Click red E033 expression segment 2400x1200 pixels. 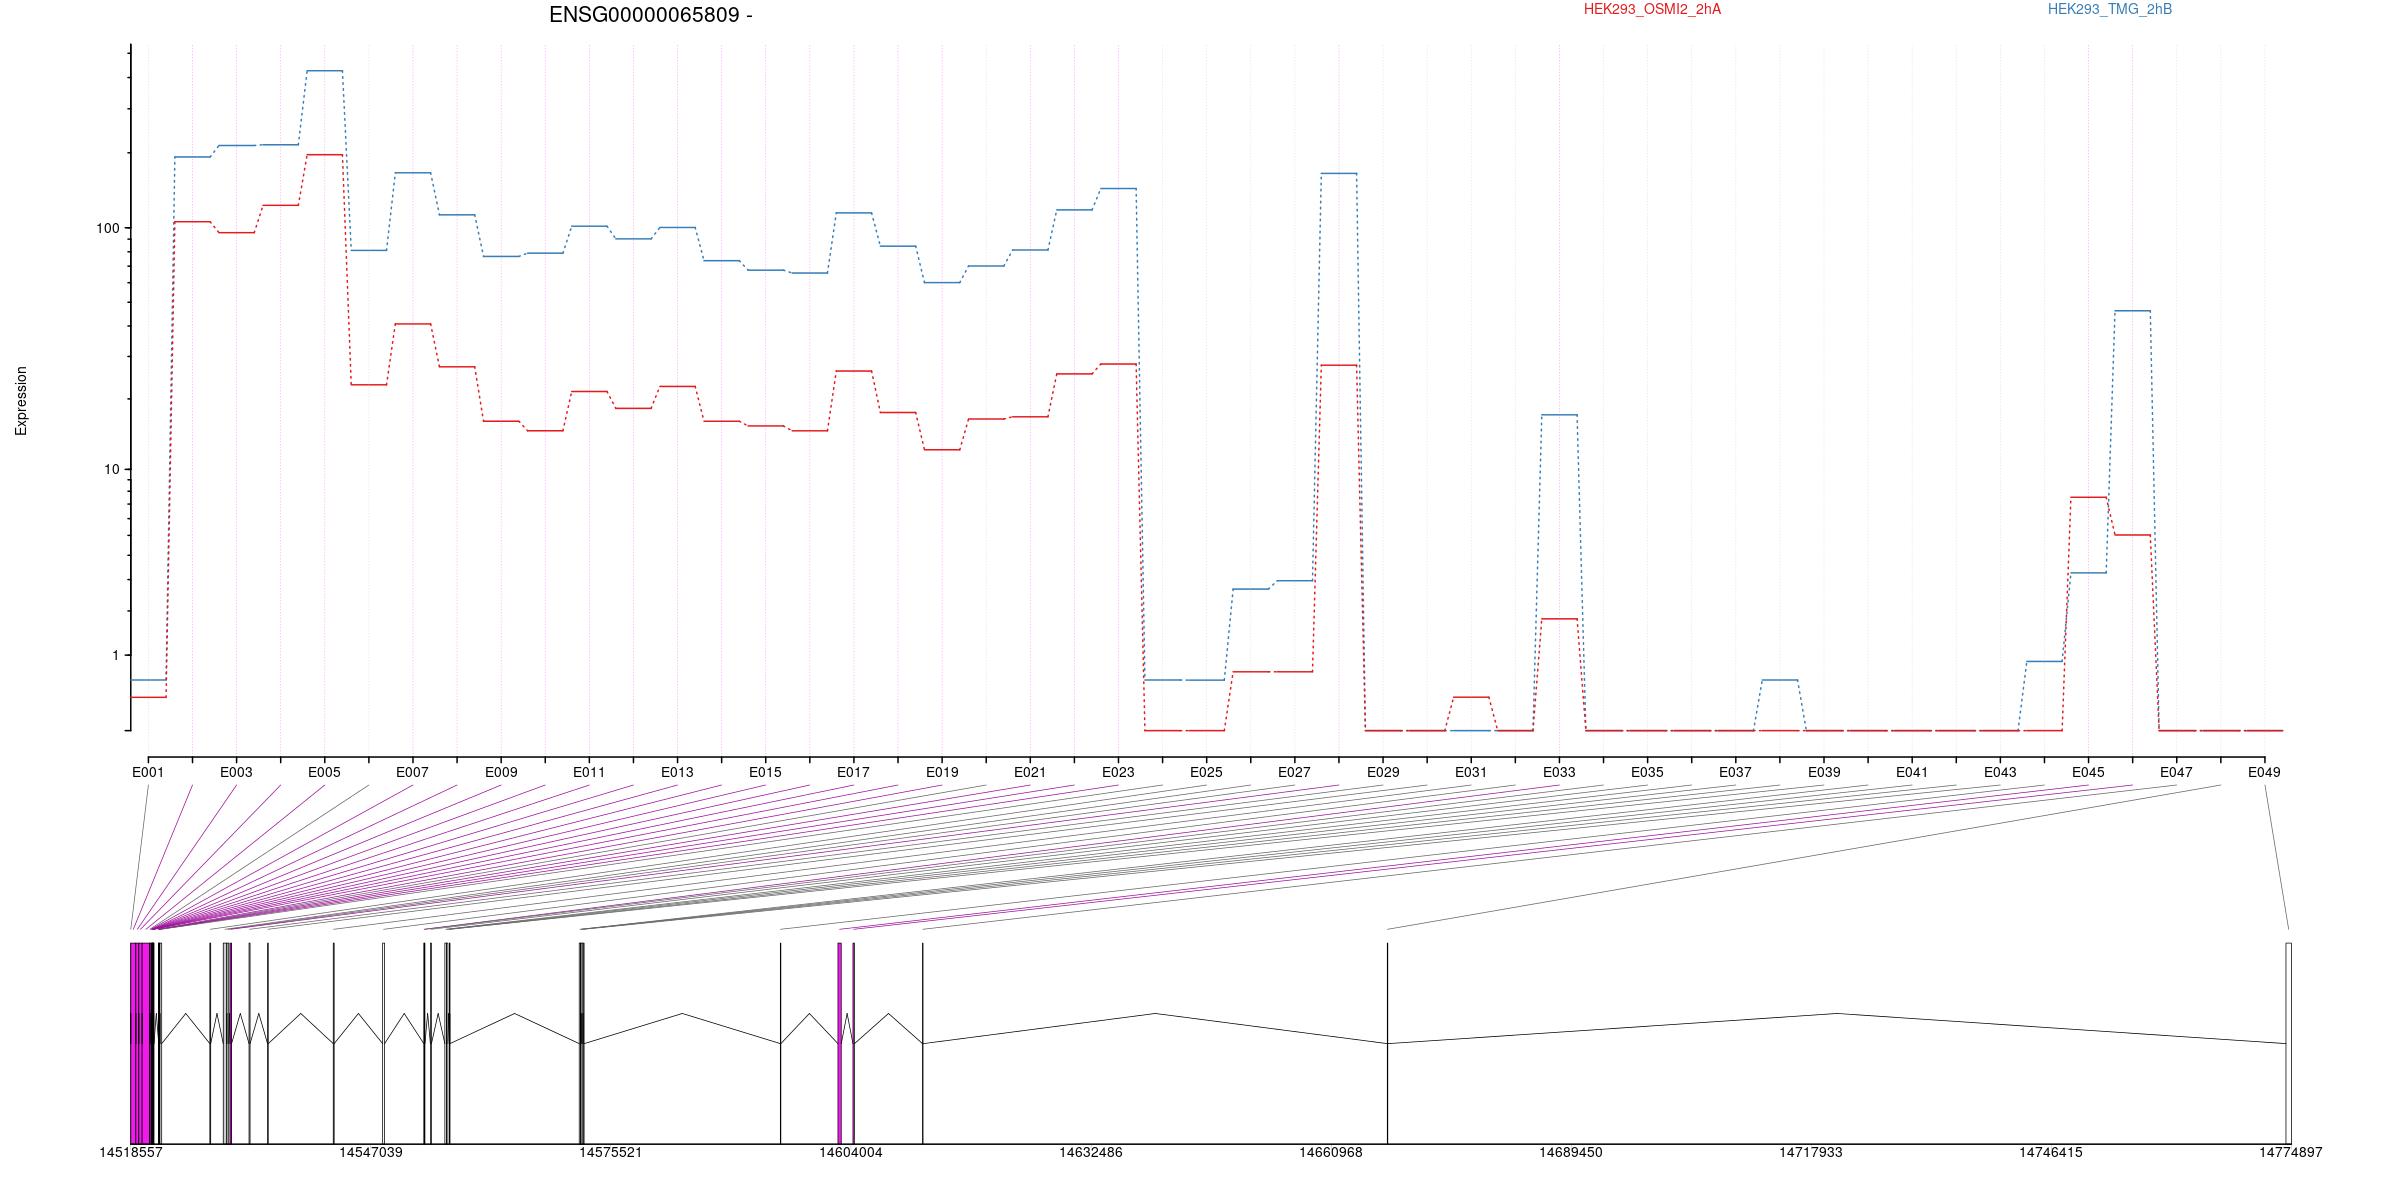1559,619
